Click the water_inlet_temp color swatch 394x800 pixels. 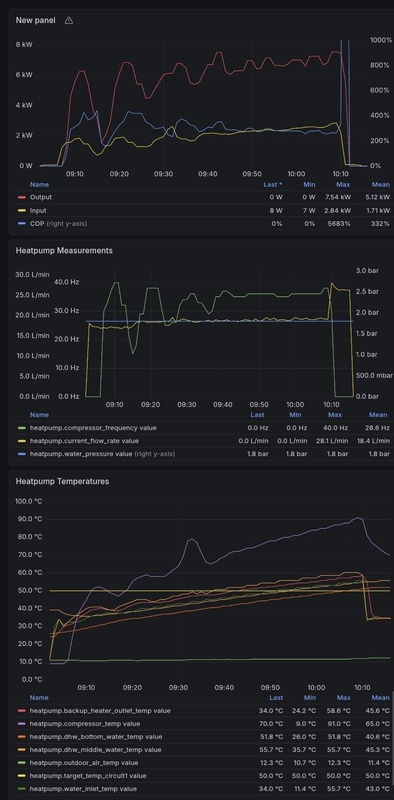pyautogui.click(x=21, y=789)
